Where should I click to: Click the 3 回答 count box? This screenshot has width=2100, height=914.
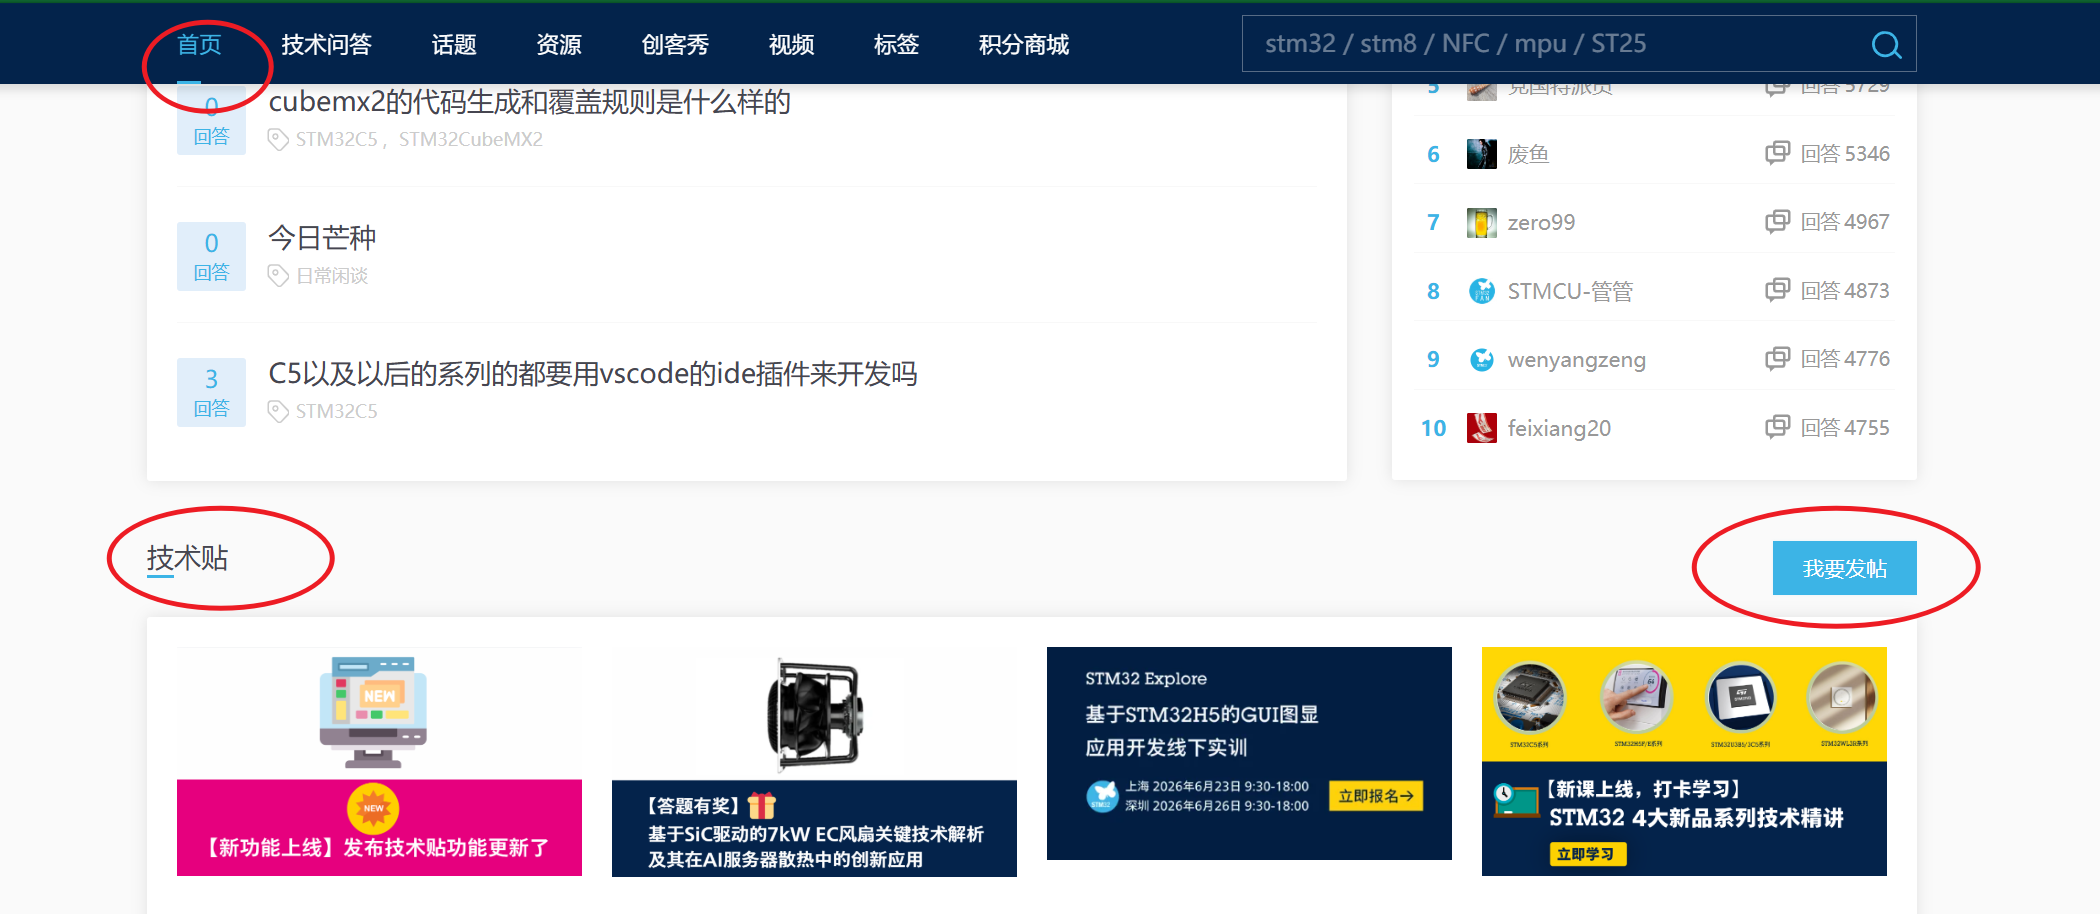click(211, 392)
